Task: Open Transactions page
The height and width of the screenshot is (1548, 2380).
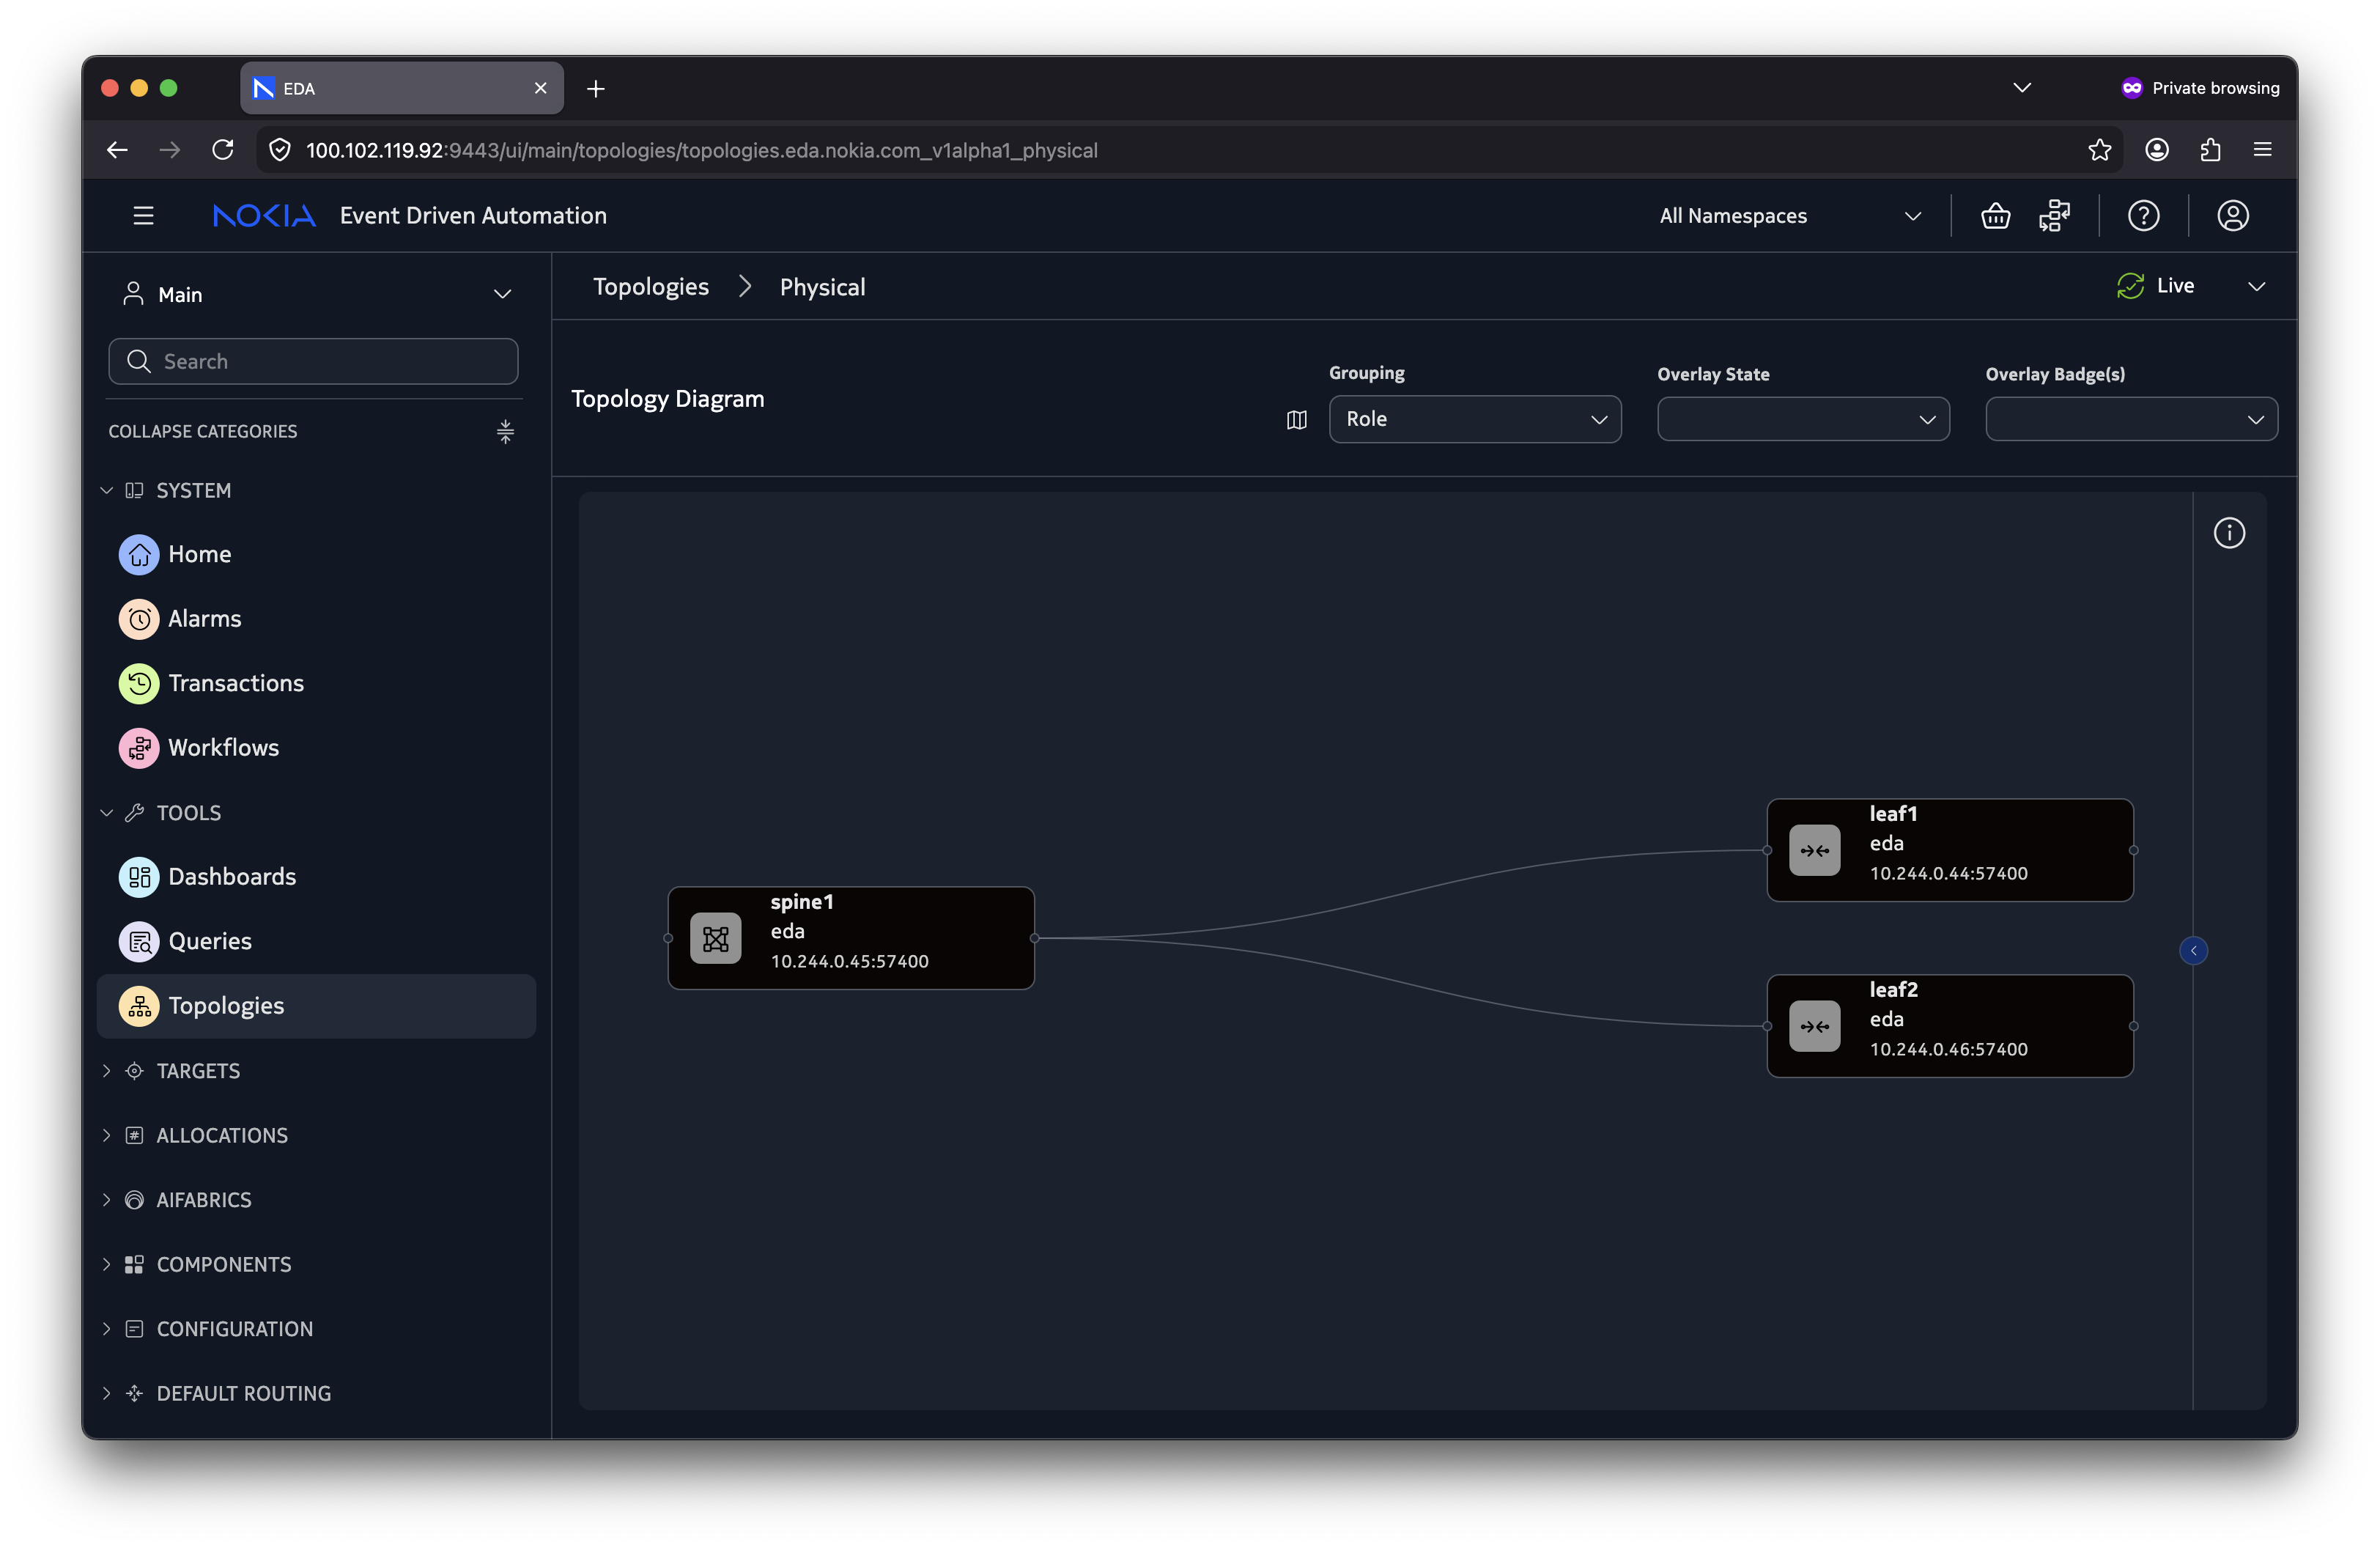Action: 236,683
